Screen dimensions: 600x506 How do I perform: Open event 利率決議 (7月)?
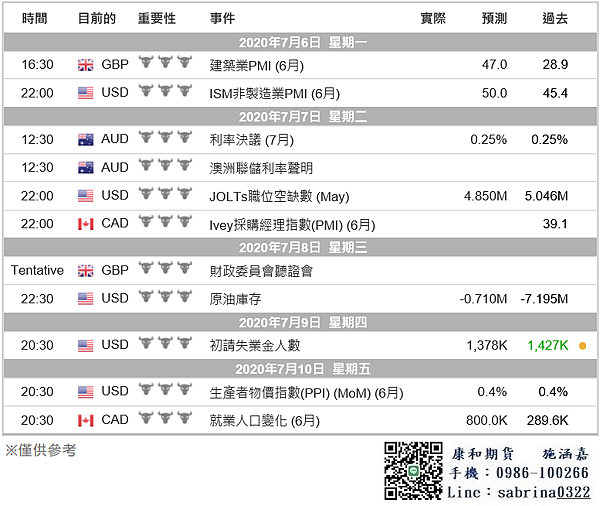(251, 140)
